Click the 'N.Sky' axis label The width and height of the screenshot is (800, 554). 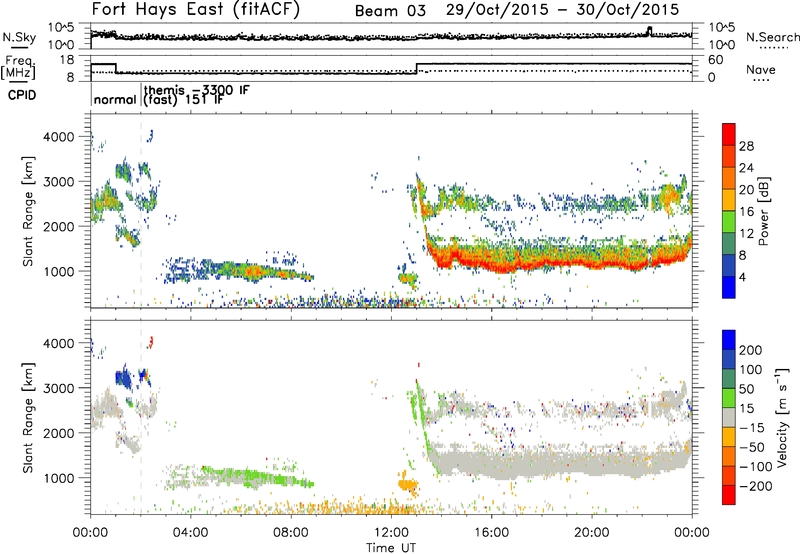(19, 37)
